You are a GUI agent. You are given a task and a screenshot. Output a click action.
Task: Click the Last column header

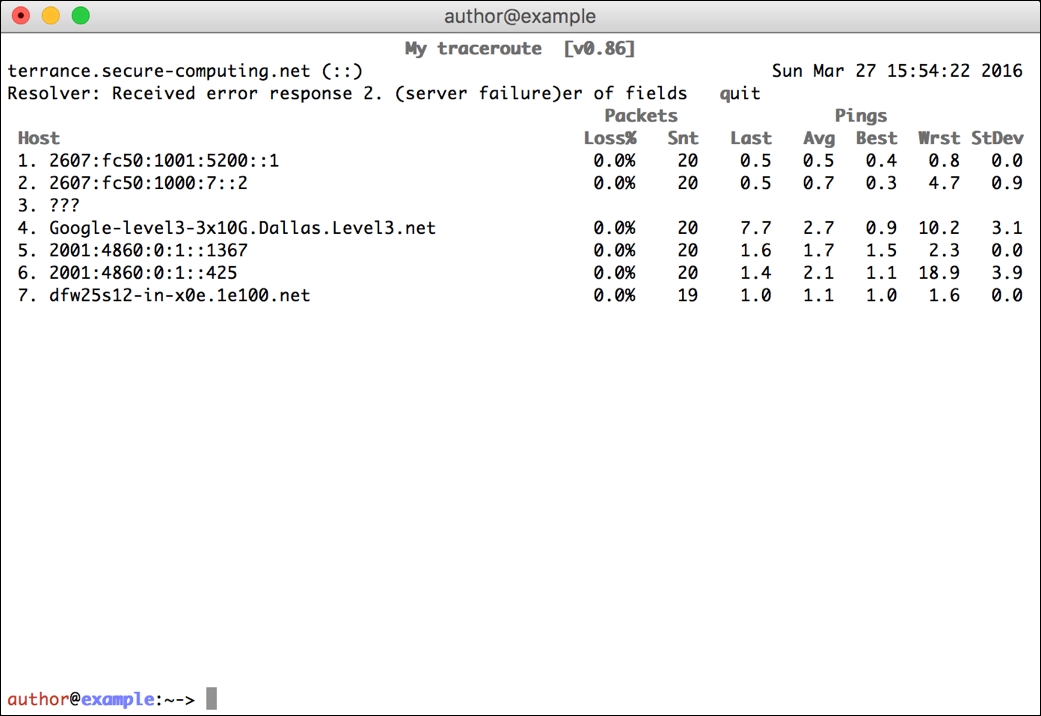751,138
